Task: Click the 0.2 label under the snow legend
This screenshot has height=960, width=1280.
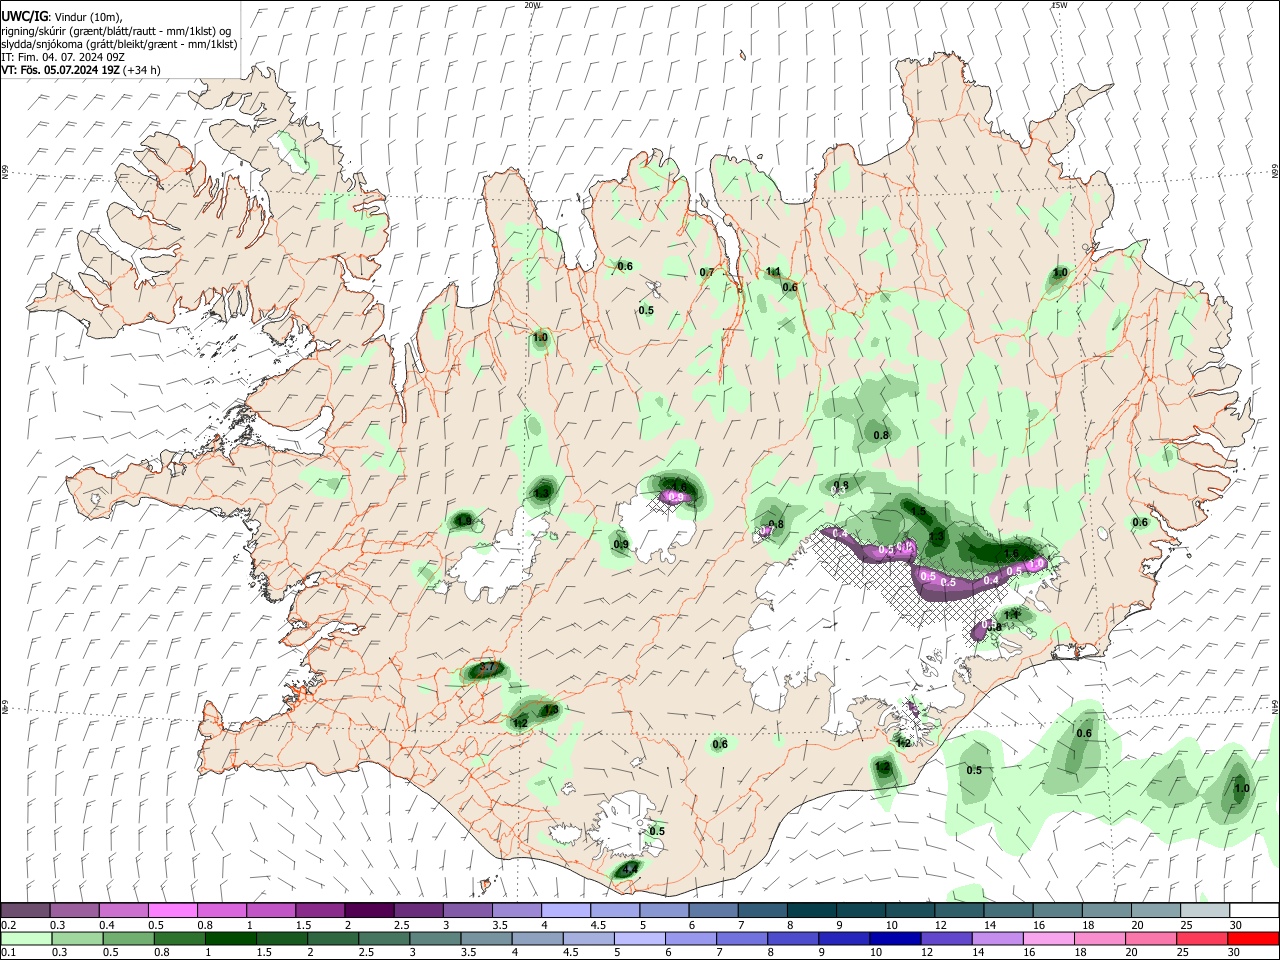Action: [x=7, y=925]
